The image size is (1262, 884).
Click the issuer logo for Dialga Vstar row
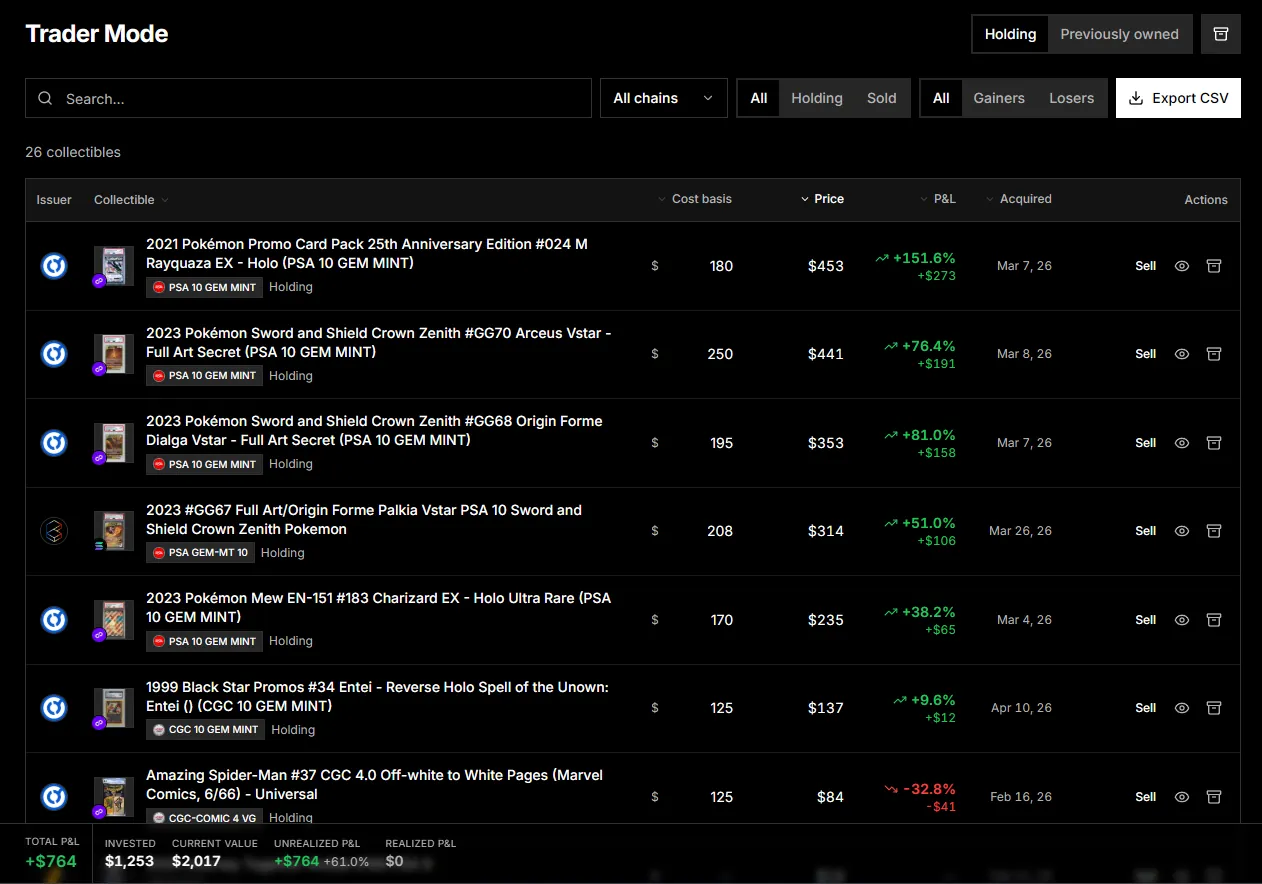(x=54, y=442)
